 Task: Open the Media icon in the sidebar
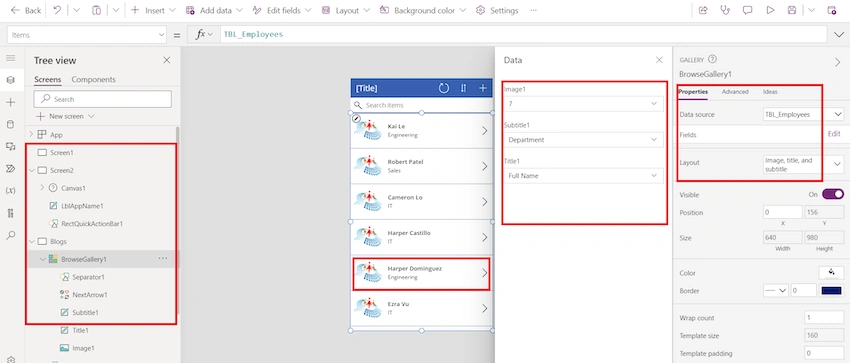coord(11,146)
